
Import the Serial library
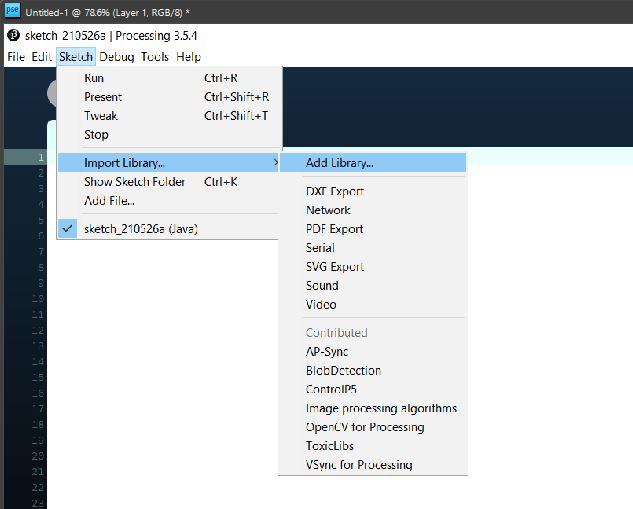[x=373, y=248]
